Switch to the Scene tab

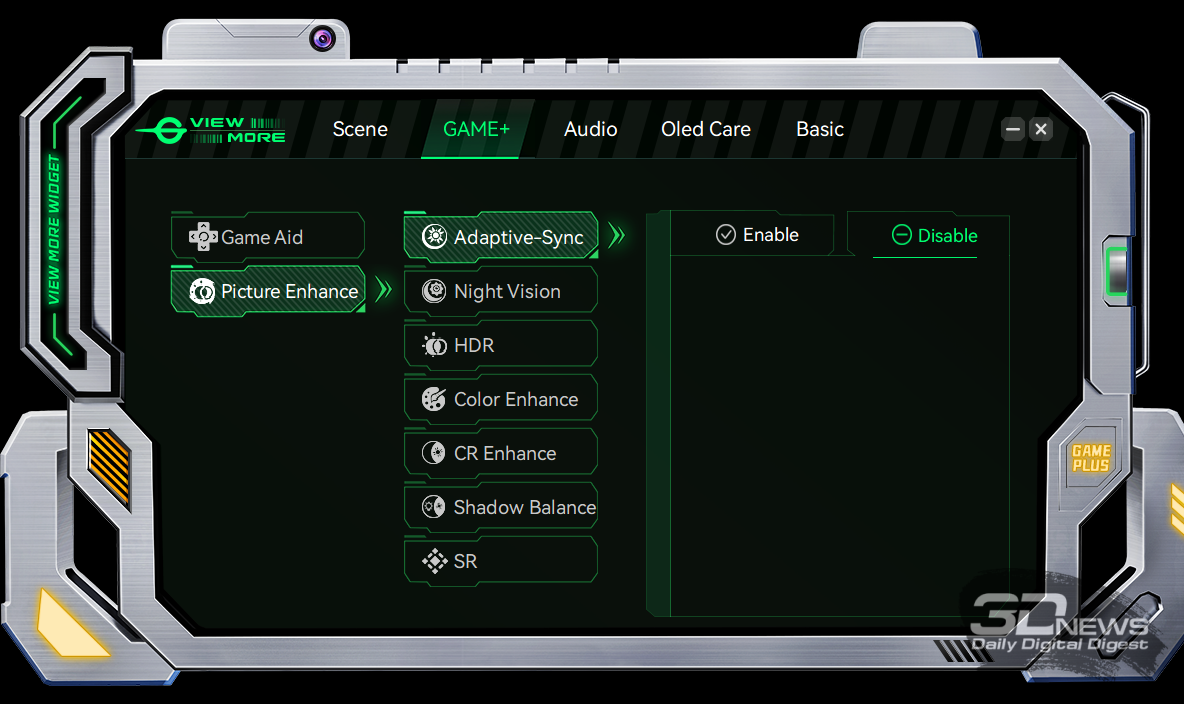pos(360,129)
